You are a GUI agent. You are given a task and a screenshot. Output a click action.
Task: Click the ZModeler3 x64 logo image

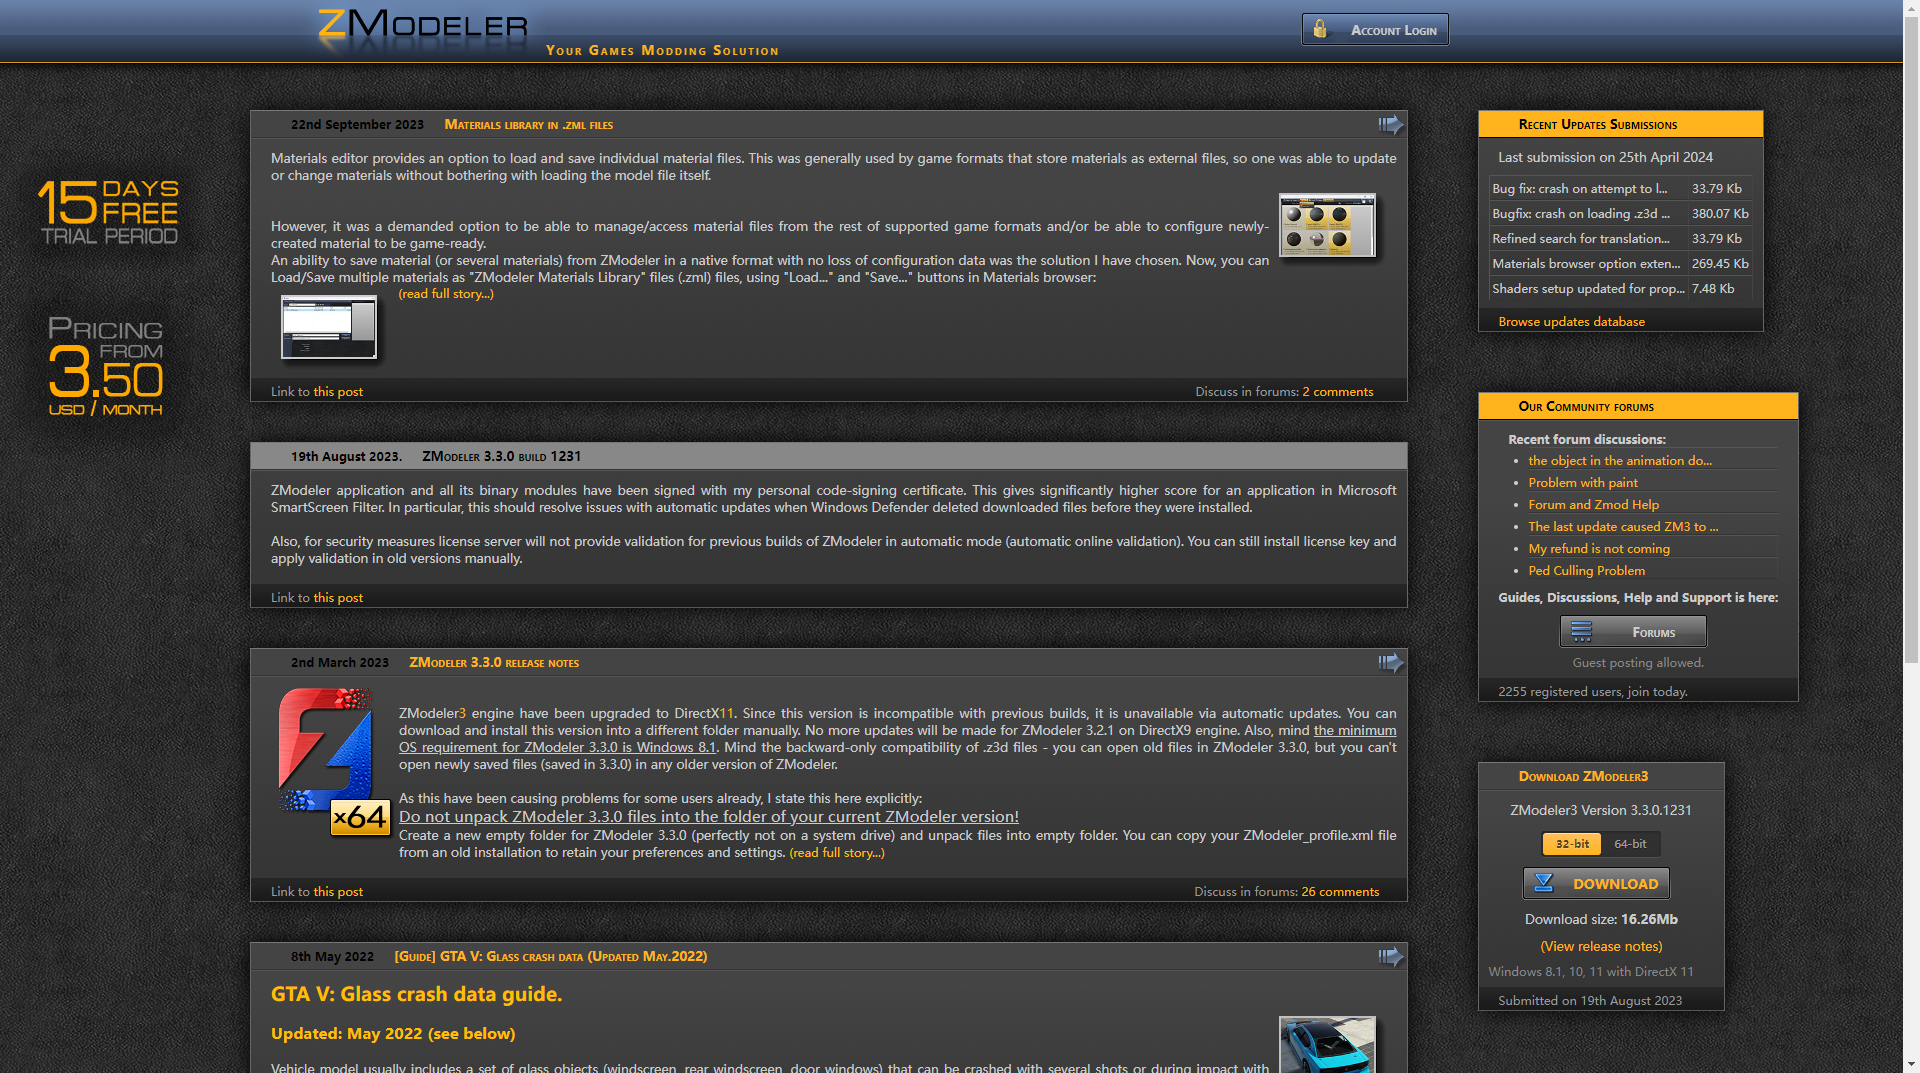(x=332, y=760)
